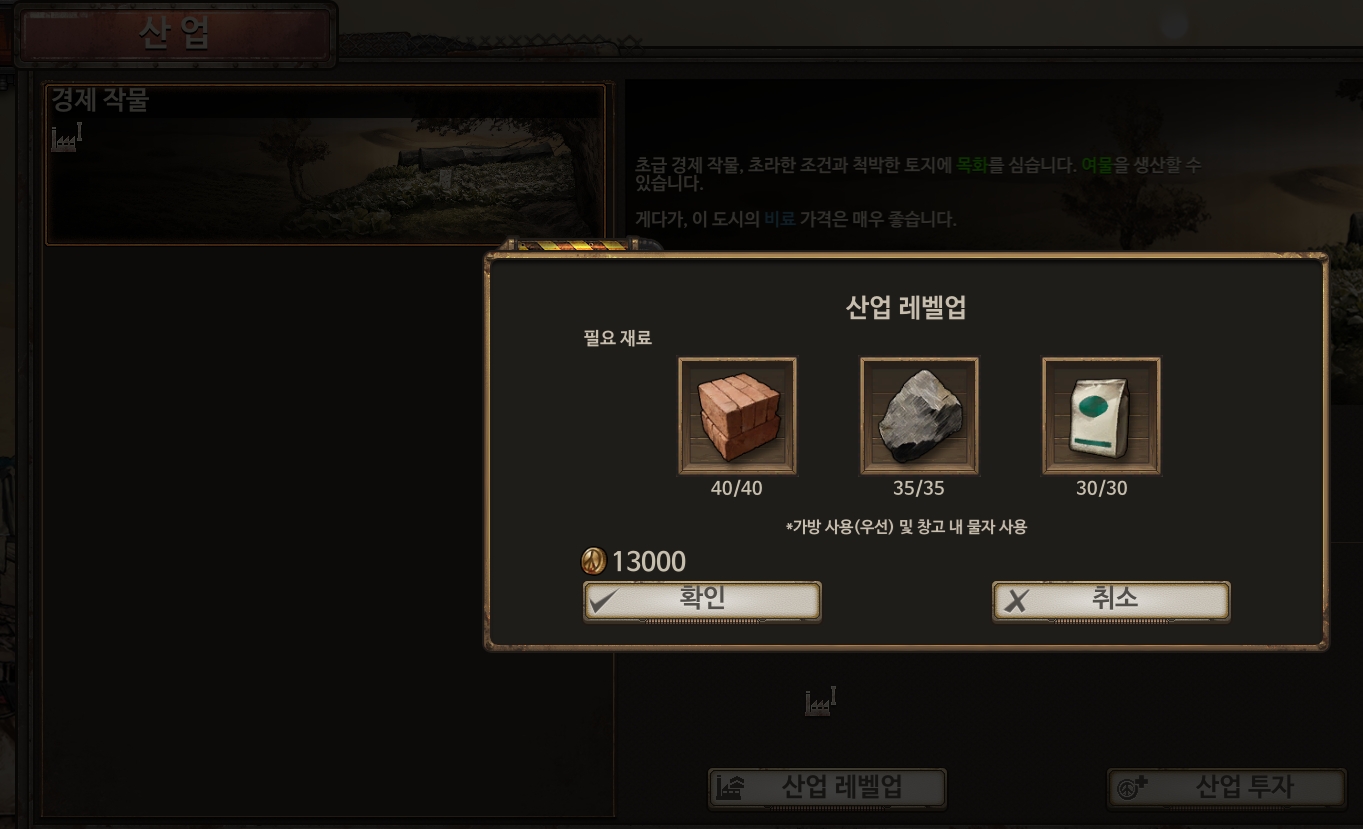Click the green 여물 link text

[x=1097, y=165]
